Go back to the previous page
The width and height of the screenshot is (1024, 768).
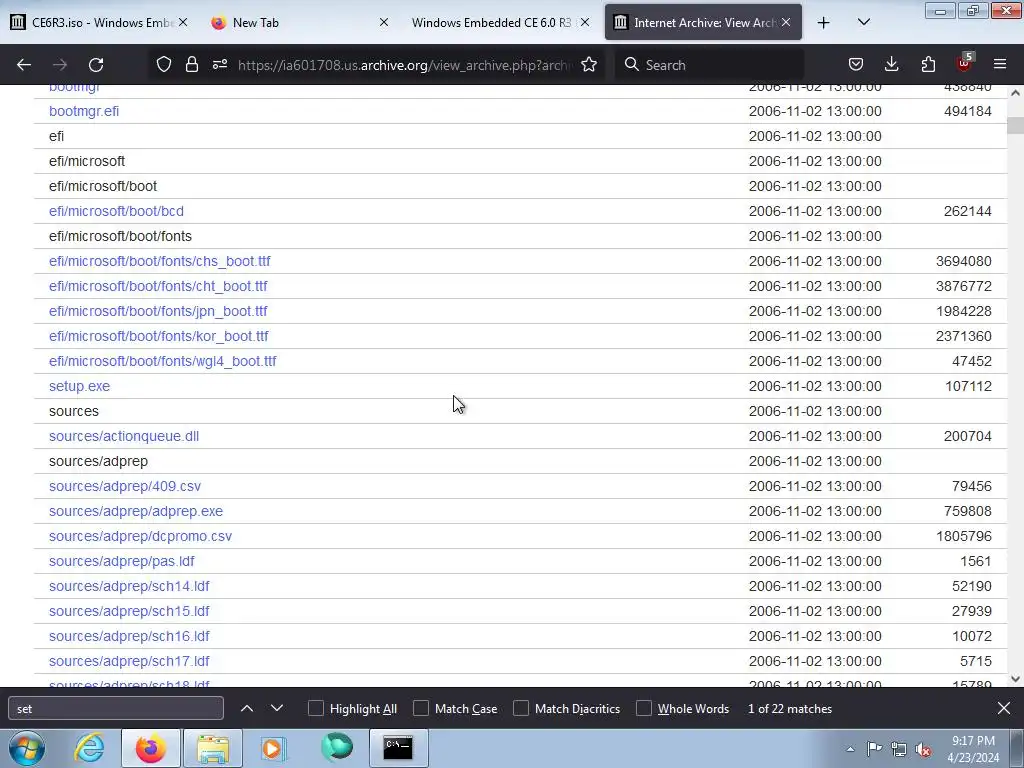pyautogui.click(x=24, y=65)
